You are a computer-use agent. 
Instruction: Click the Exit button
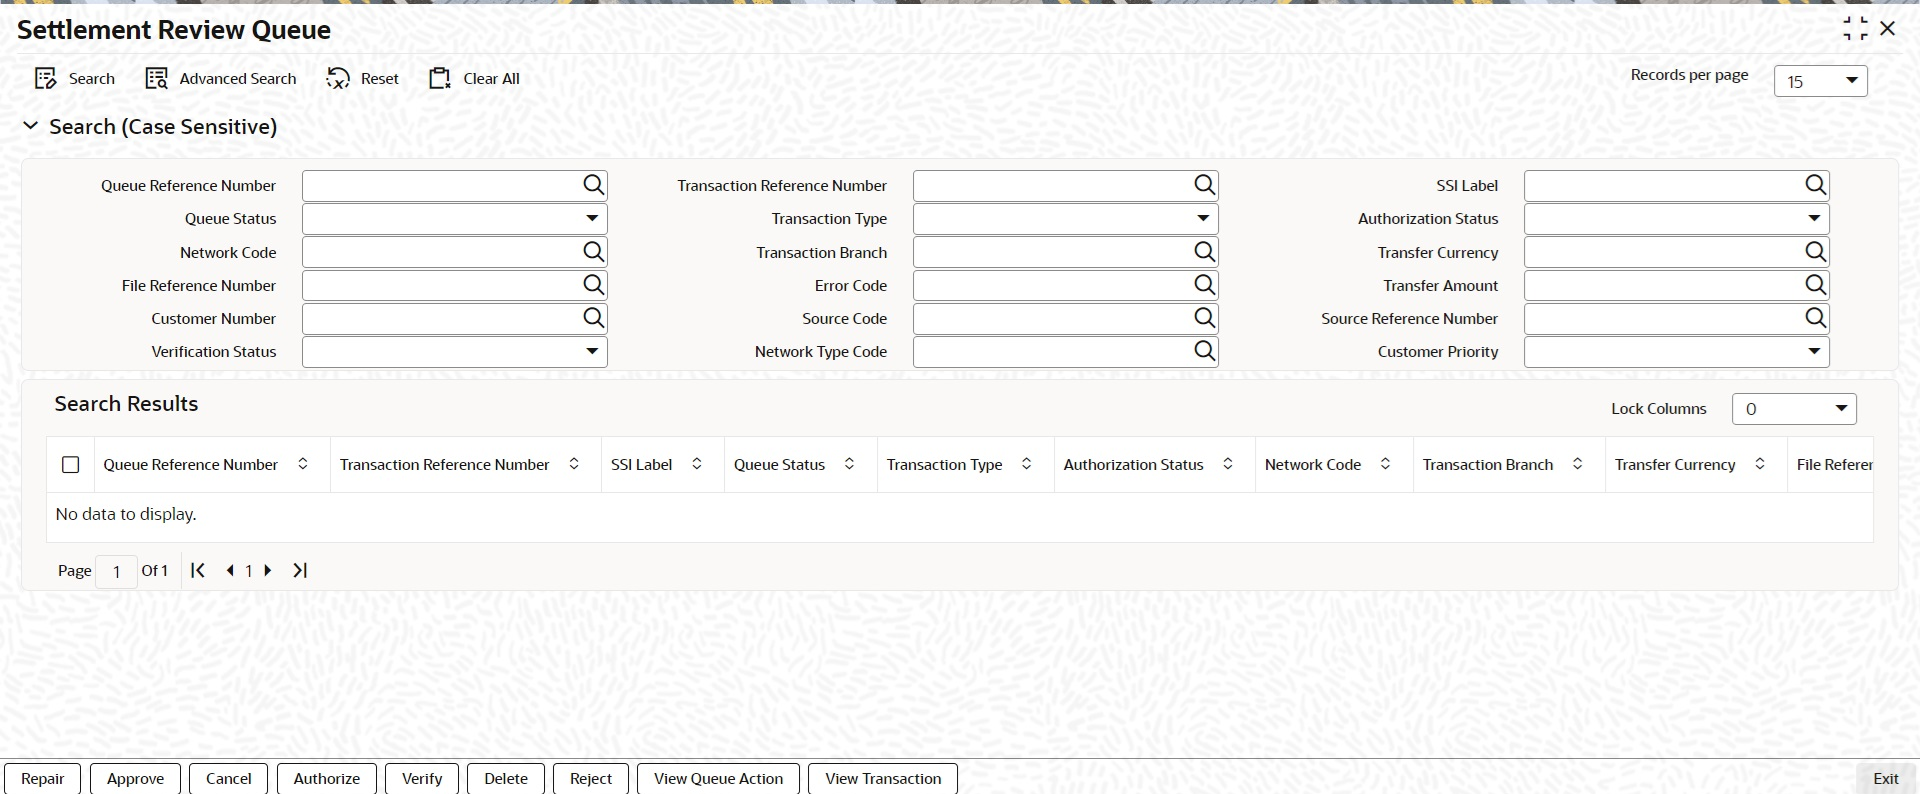(1886, 779)
